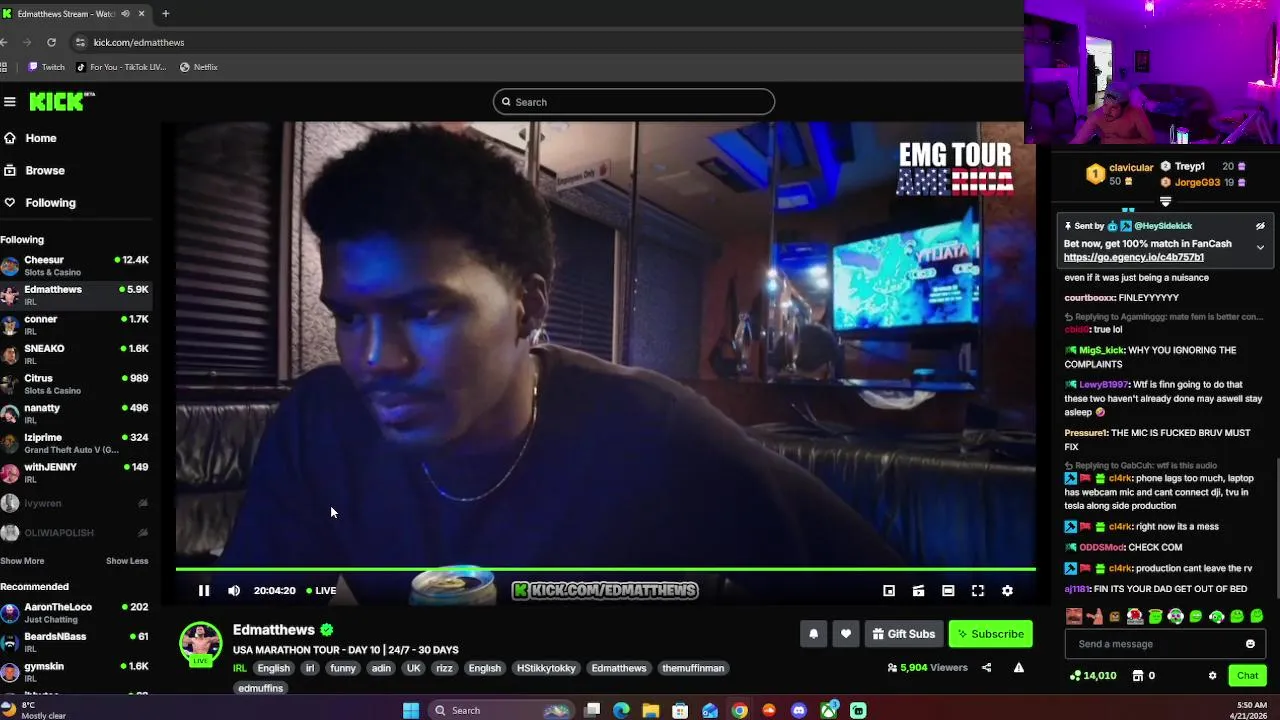Screen dimensions: 1280x720
Task: Click the Kick logo
Action: tap(61, 101)
